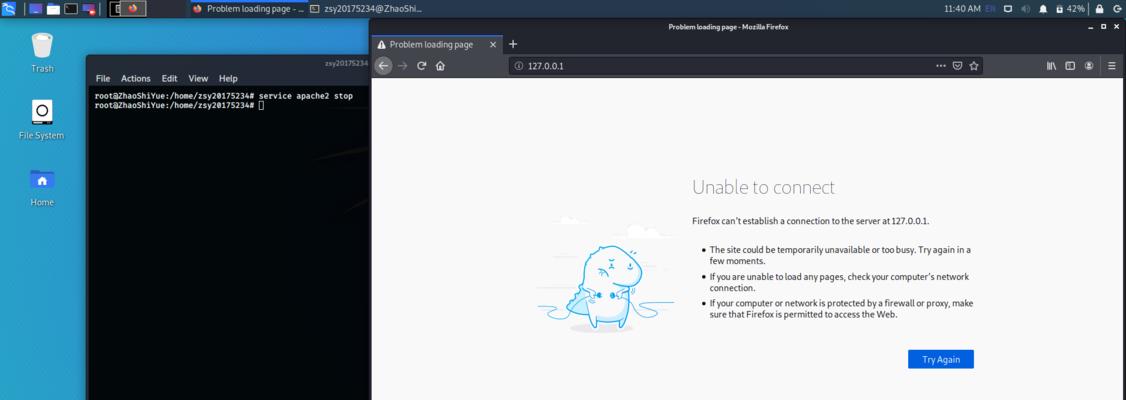Click the Firefox workspace thumbnail in panel
Image resolution: width=1126 pixels, height=400 pixels.
coord(133,9)
